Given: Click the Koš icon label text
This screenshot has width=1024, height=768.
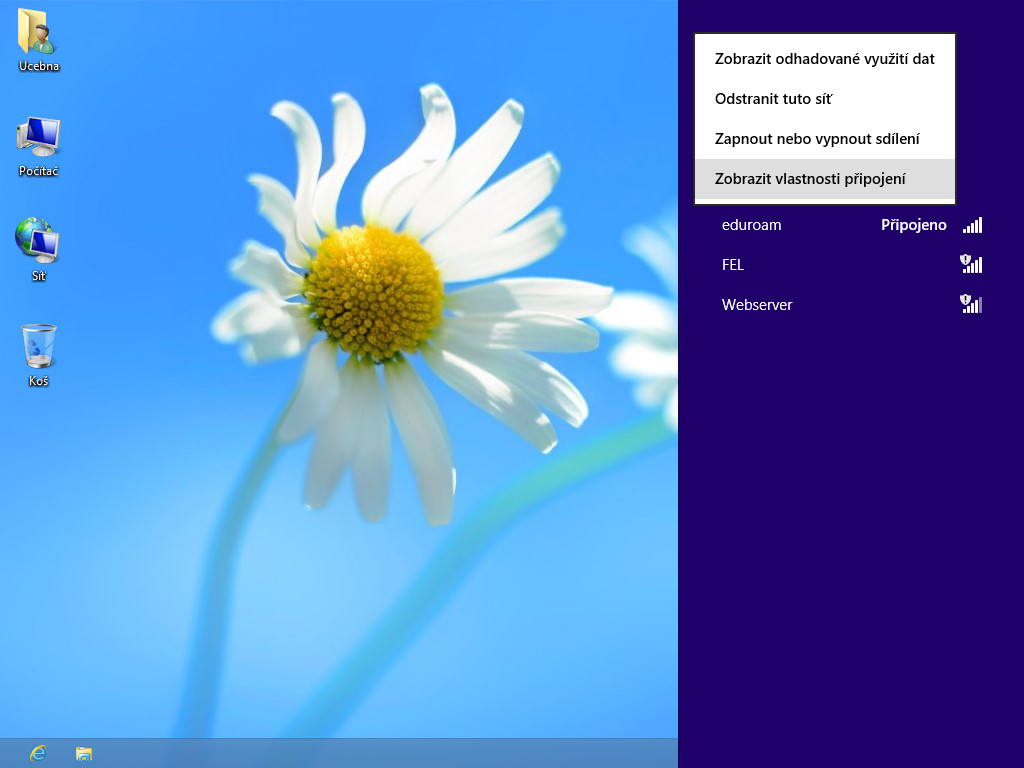Looking at the screenshot, I should click(39, 381).
